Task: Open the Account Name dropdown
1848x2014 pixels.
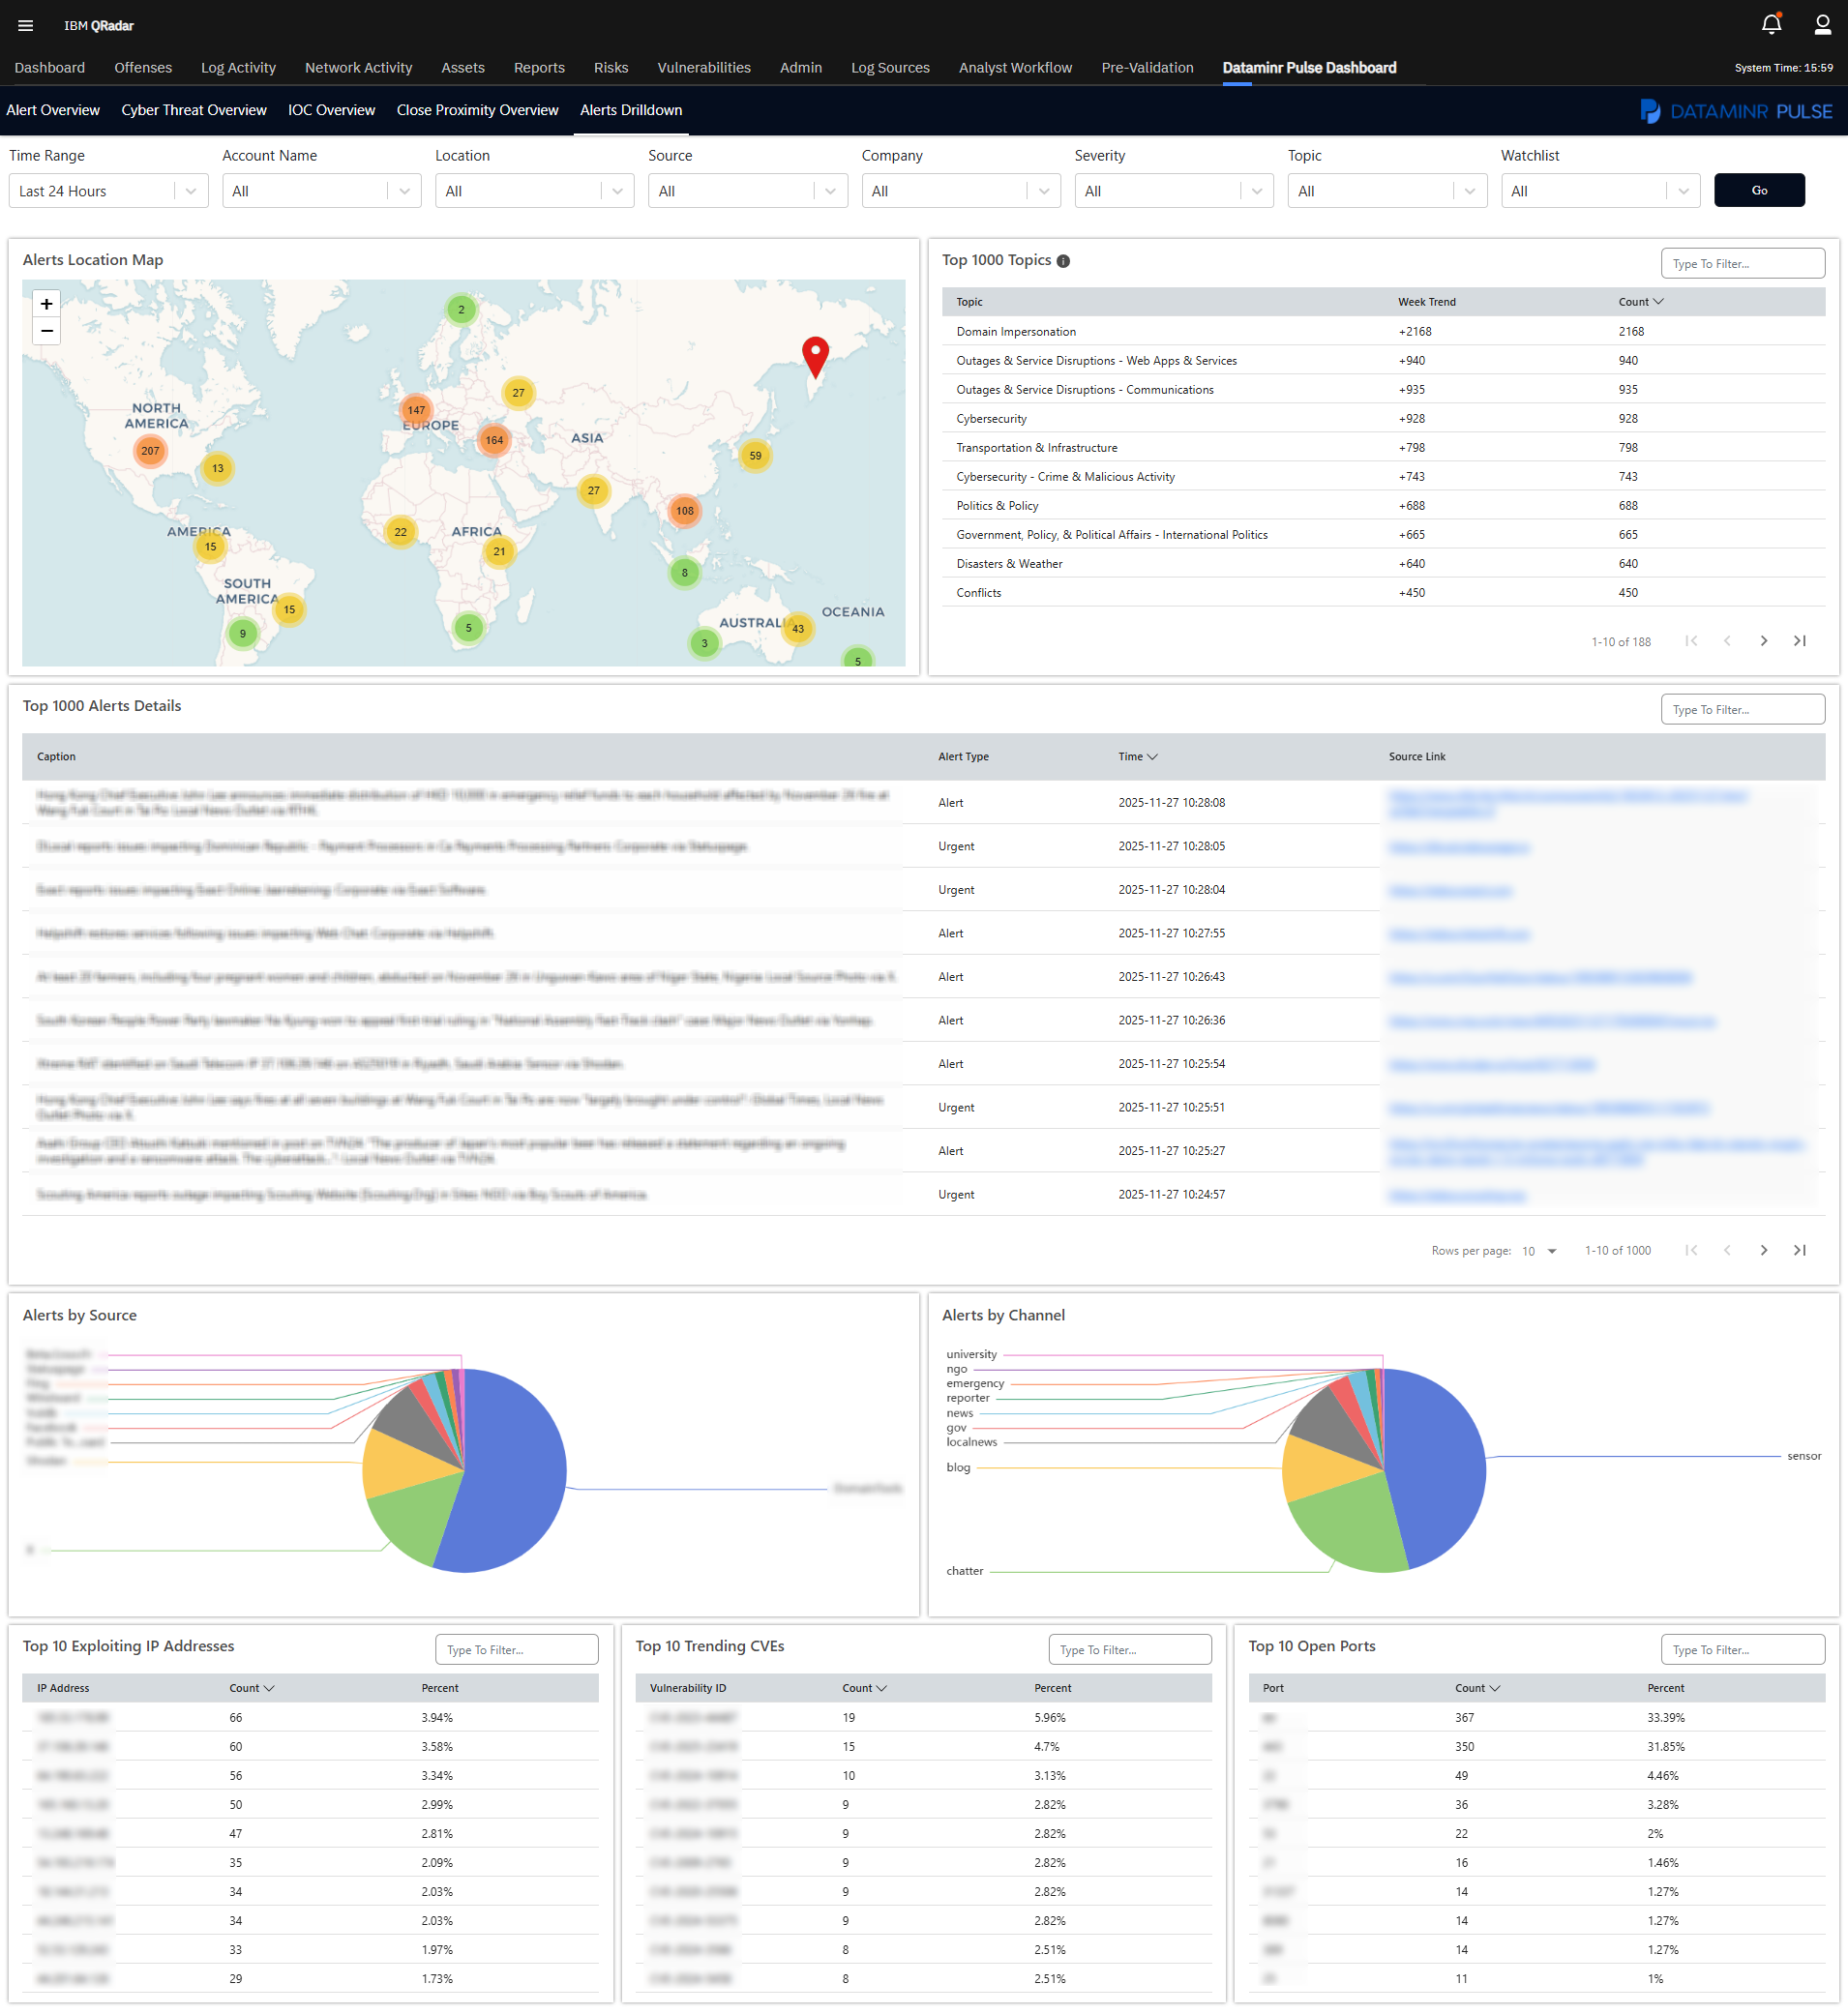Action: (321, 191)
